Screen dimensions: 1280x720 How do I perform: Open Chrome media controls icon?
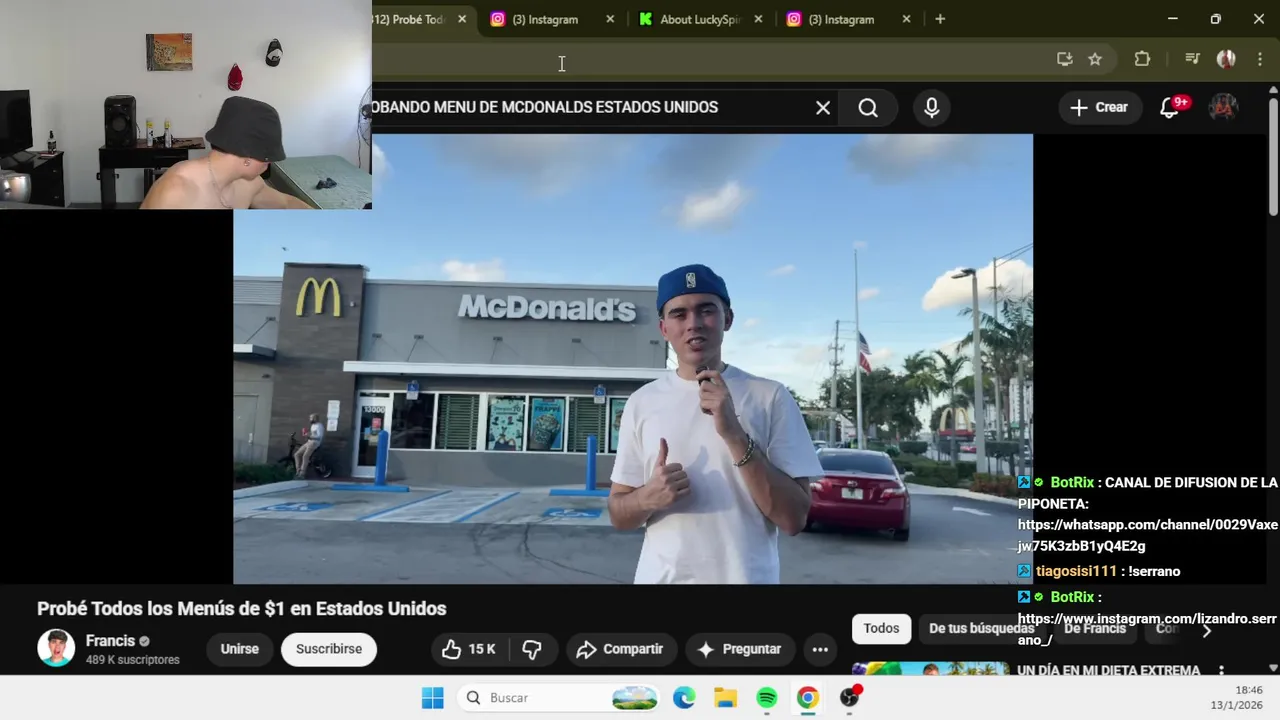click(1192, 59)
